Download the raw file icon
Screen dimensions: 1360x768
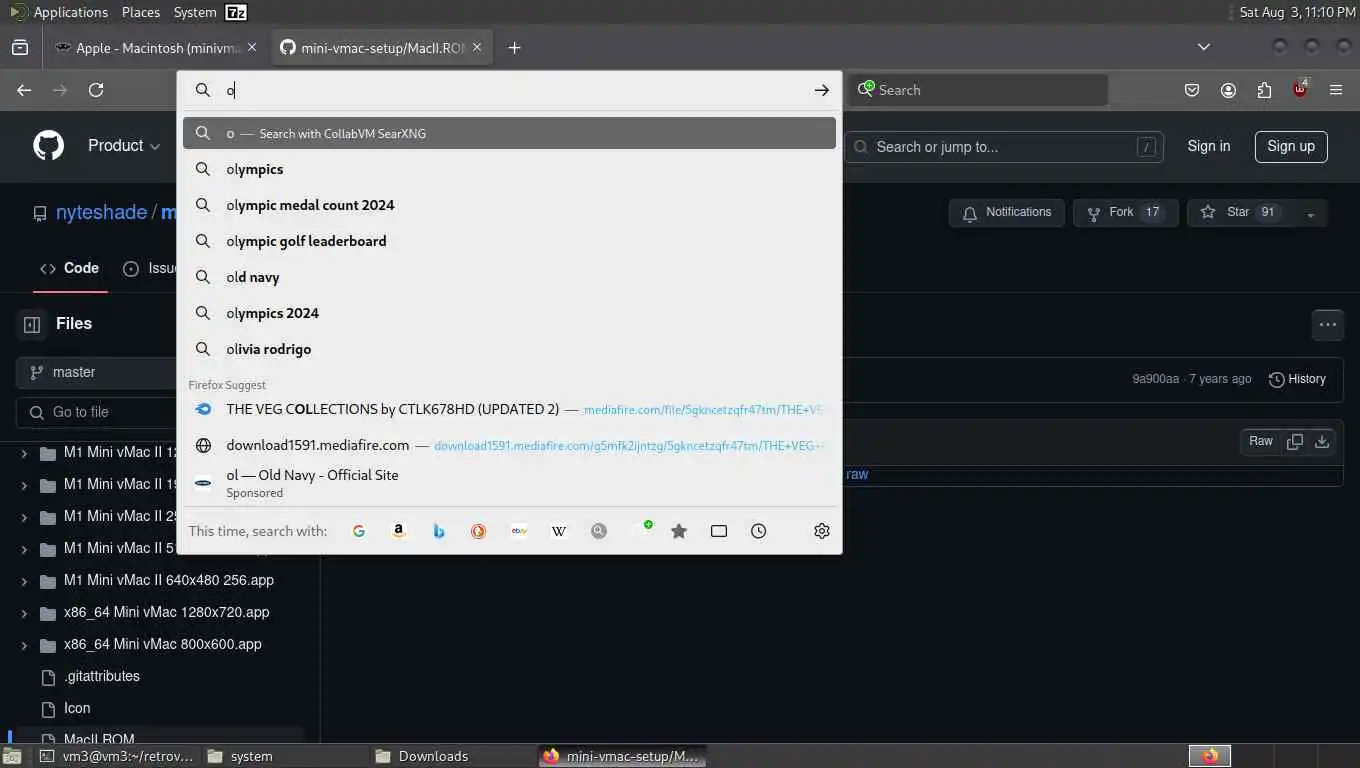pos(1322,441)
